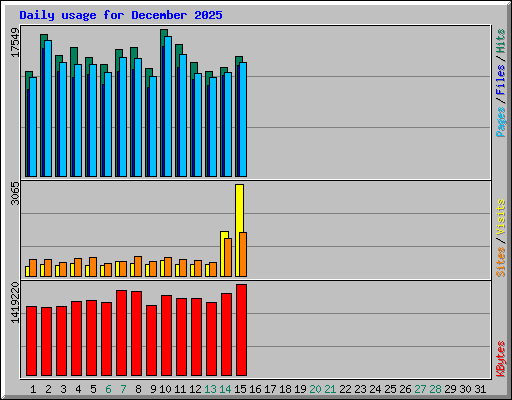Click green weekend day 6 label
Viewport: 512px width, 400px height.
click(x=108, y=389)
